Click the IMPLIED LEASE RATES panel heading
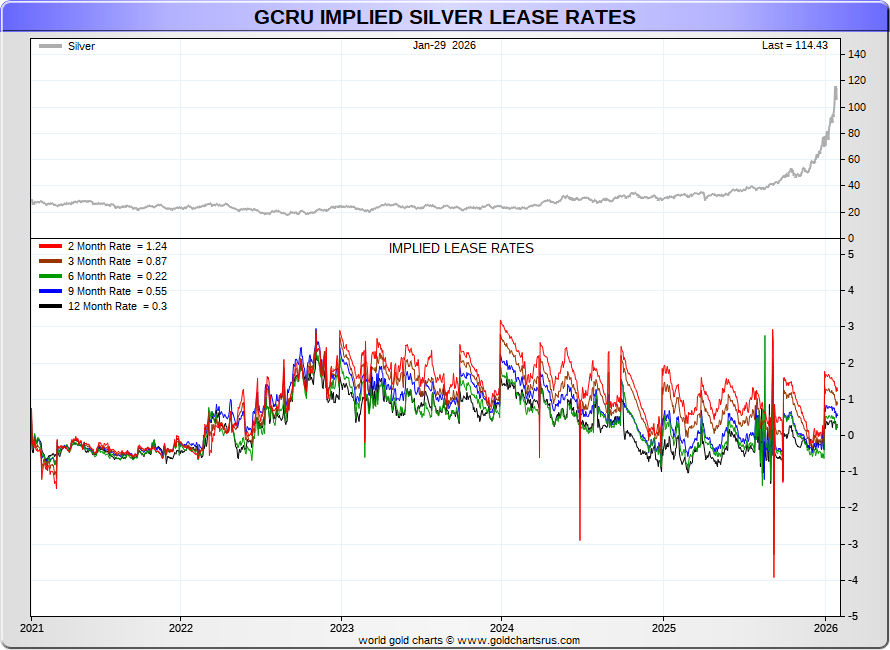 click(461, 248)
